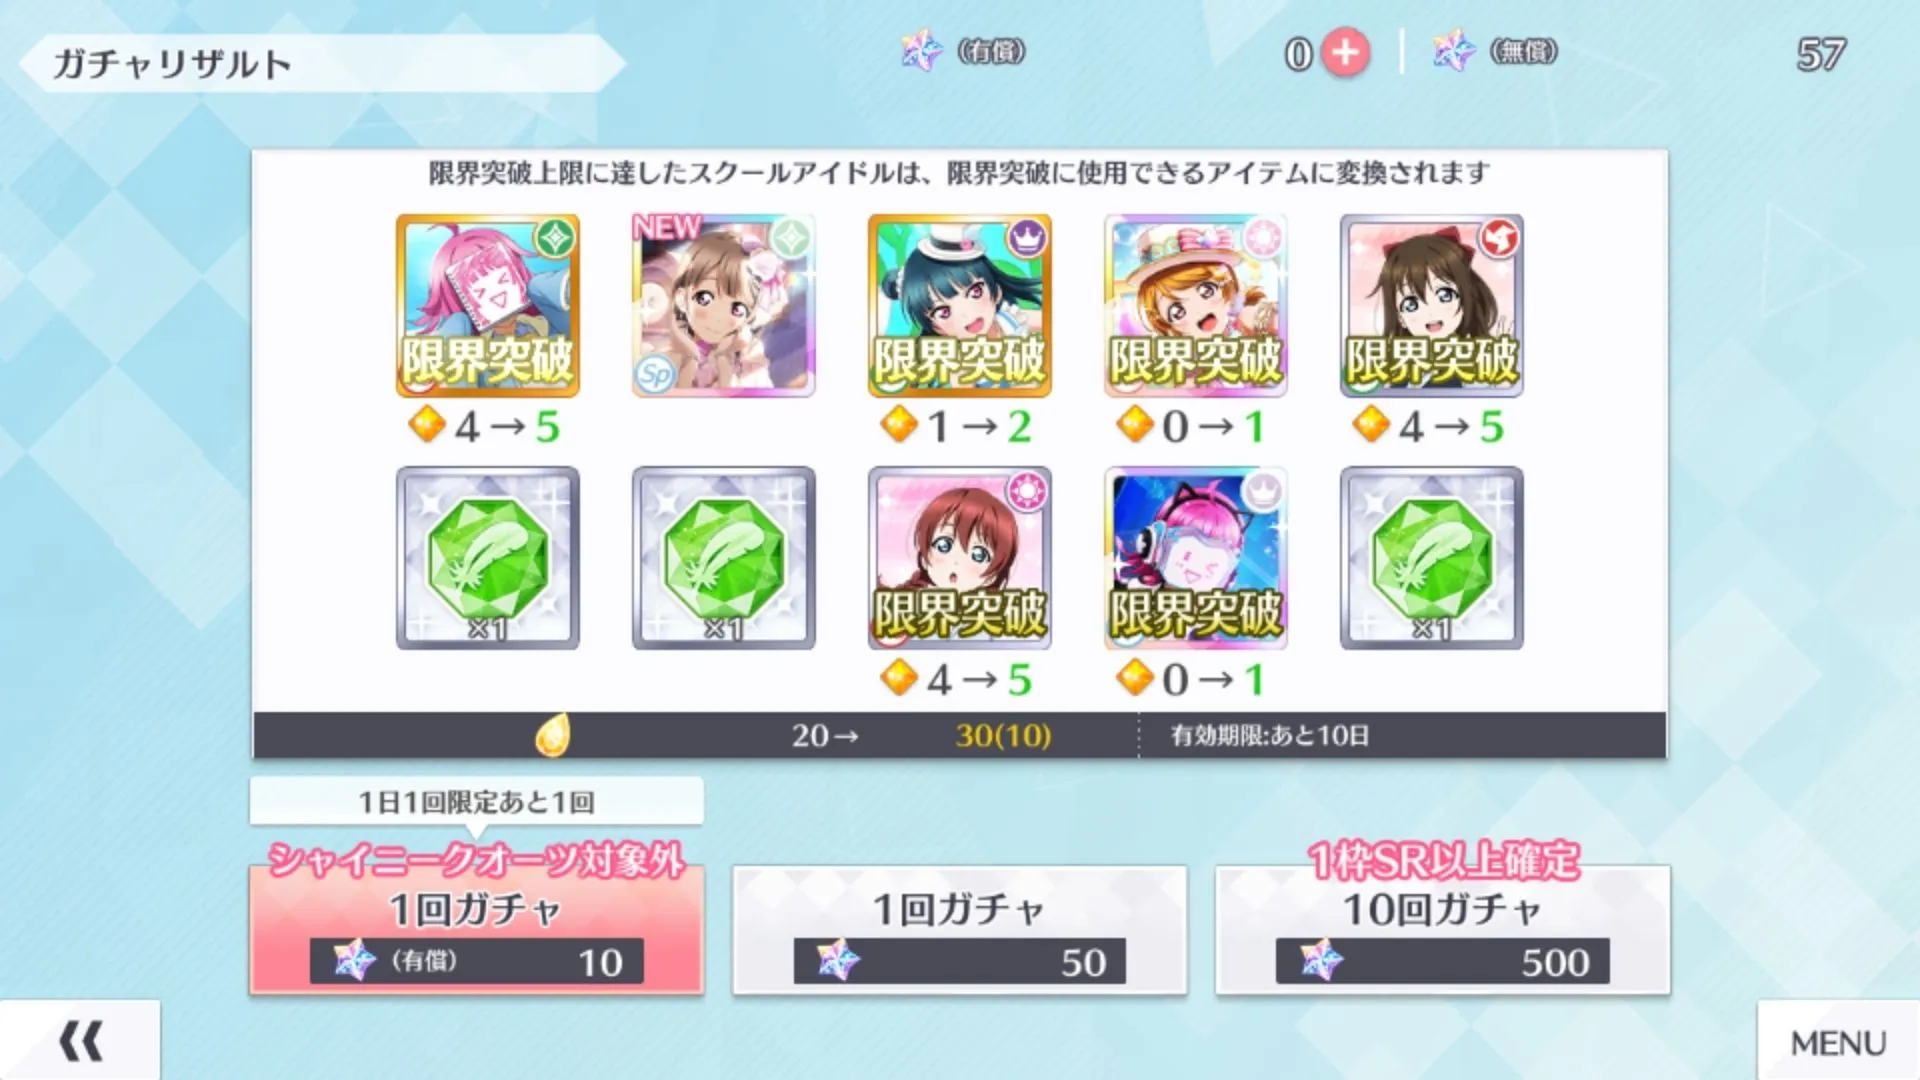Viewport: 1920px width, 1080px height.
Task: Open the MENU button
Action: click(x=1838, y=1041)
